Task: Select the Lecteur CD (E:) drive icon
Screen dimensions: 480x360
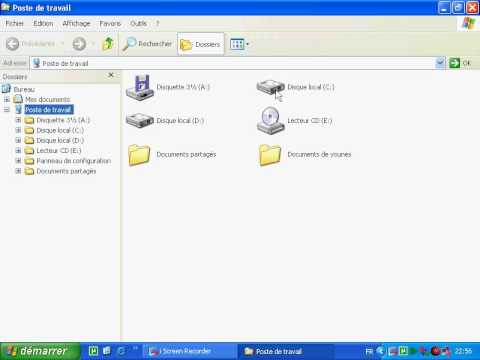Action: coord(270,121)
